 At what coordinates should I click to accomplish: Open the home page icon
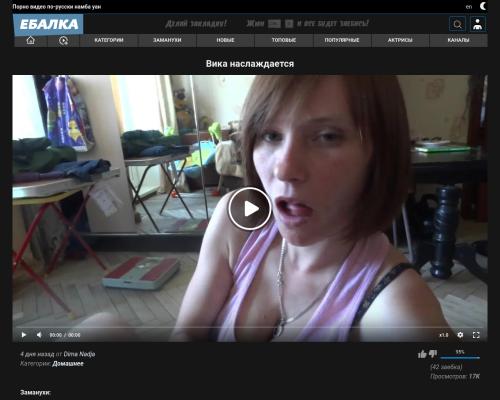point(30,40)
